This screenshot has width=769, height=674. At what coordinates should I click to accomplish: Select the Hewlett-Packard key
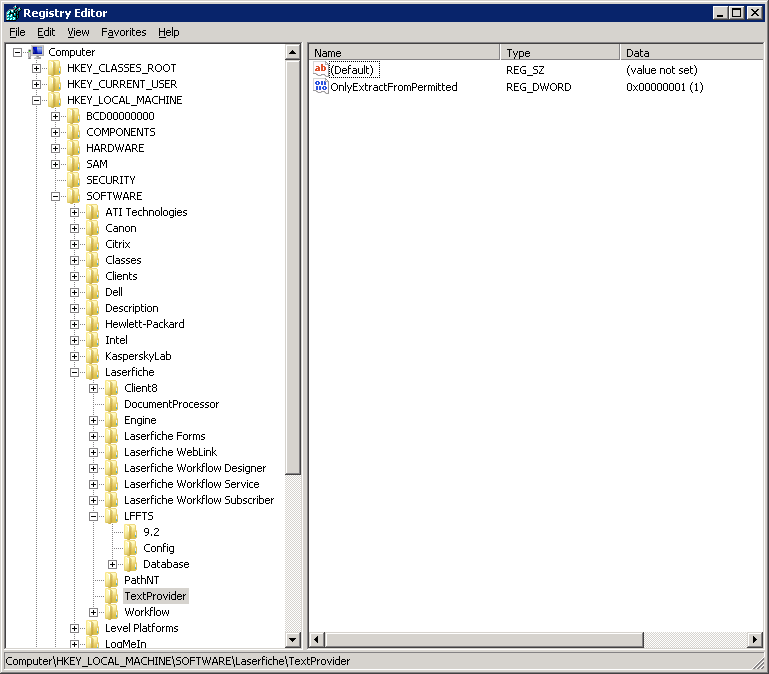pos(145,324)
